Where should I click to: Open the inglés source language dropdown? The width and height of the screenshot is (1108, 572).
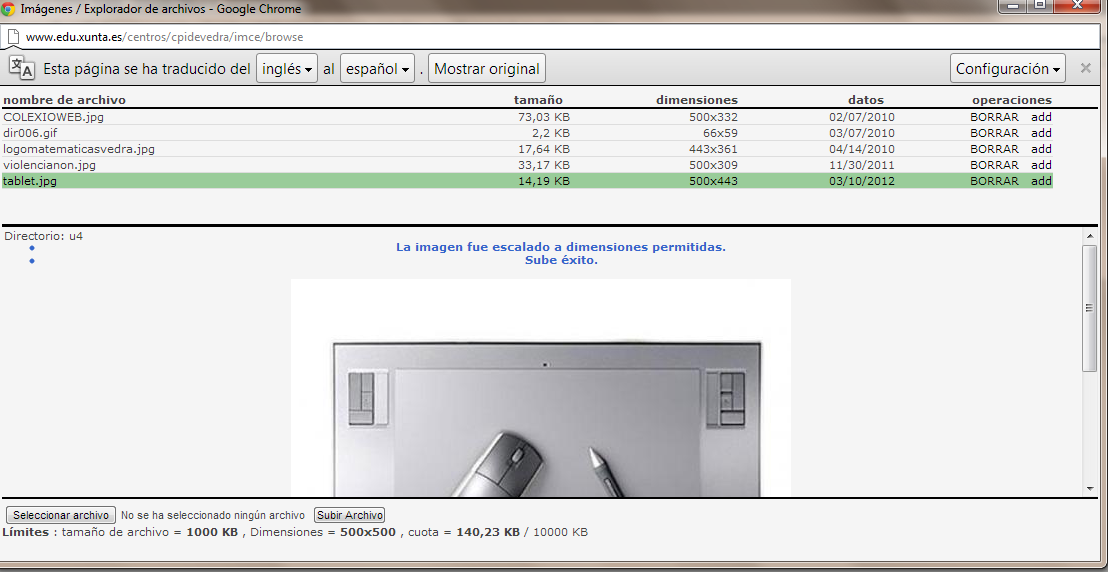point(287,69)
